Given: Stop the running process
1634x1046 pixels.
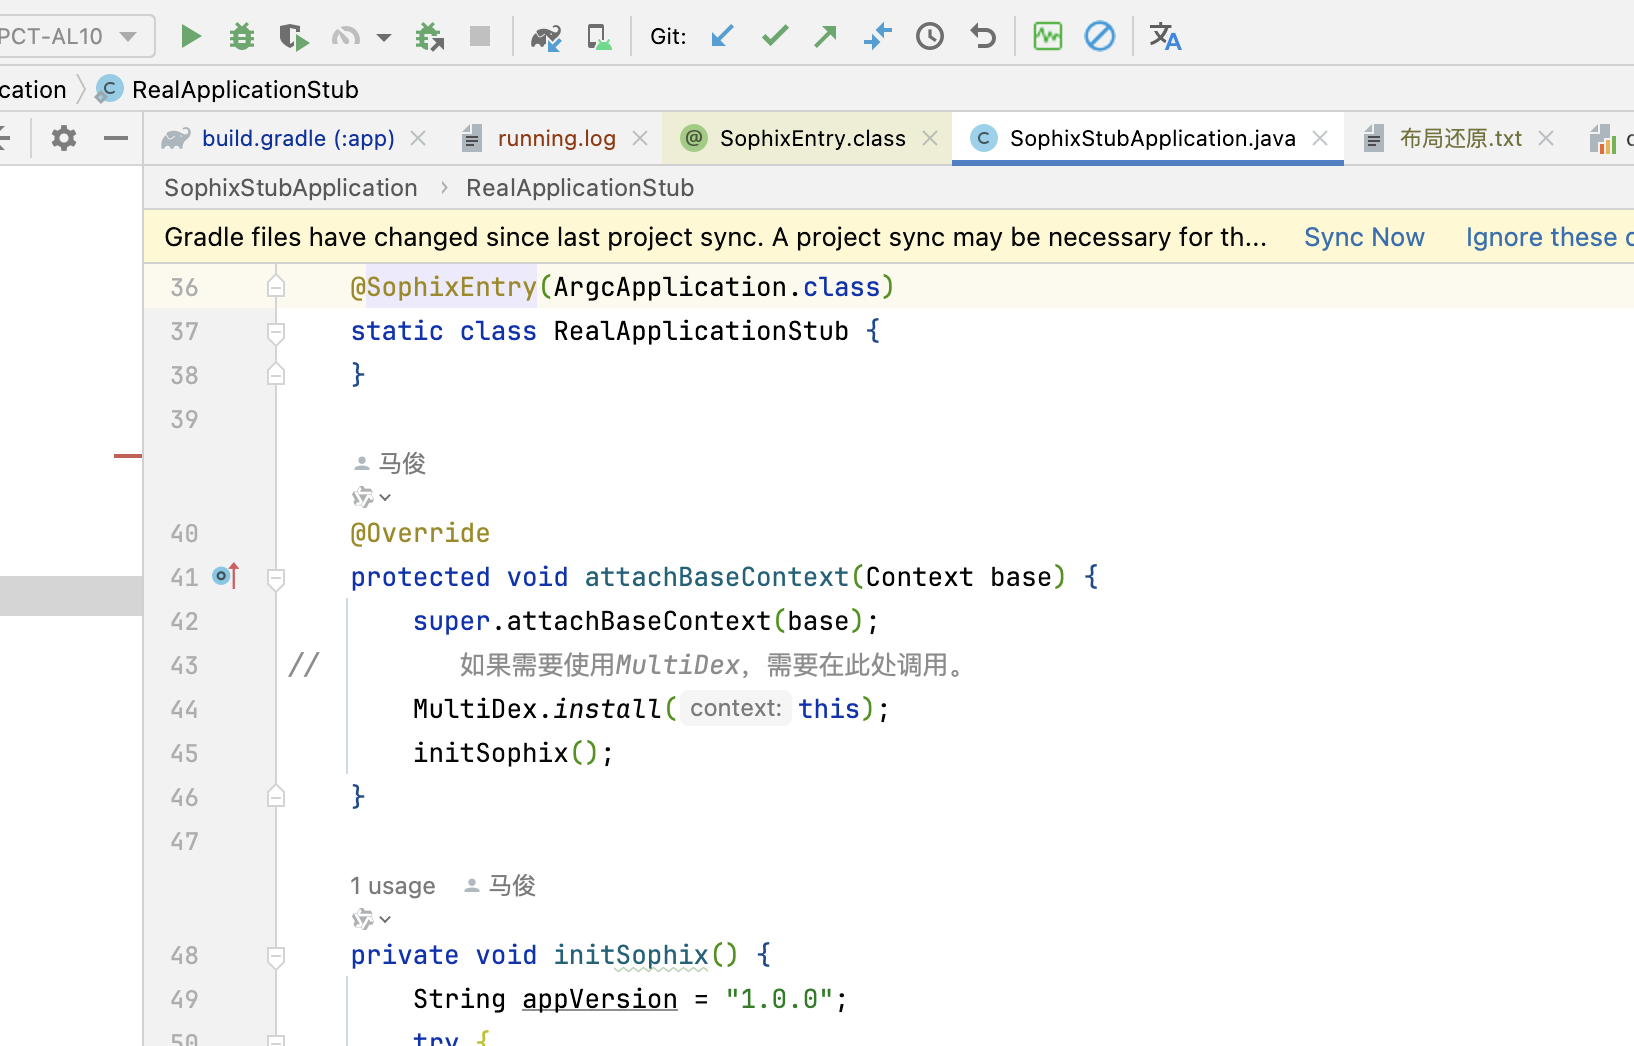Looking at the screenshot, I should [x=480, y=37].
